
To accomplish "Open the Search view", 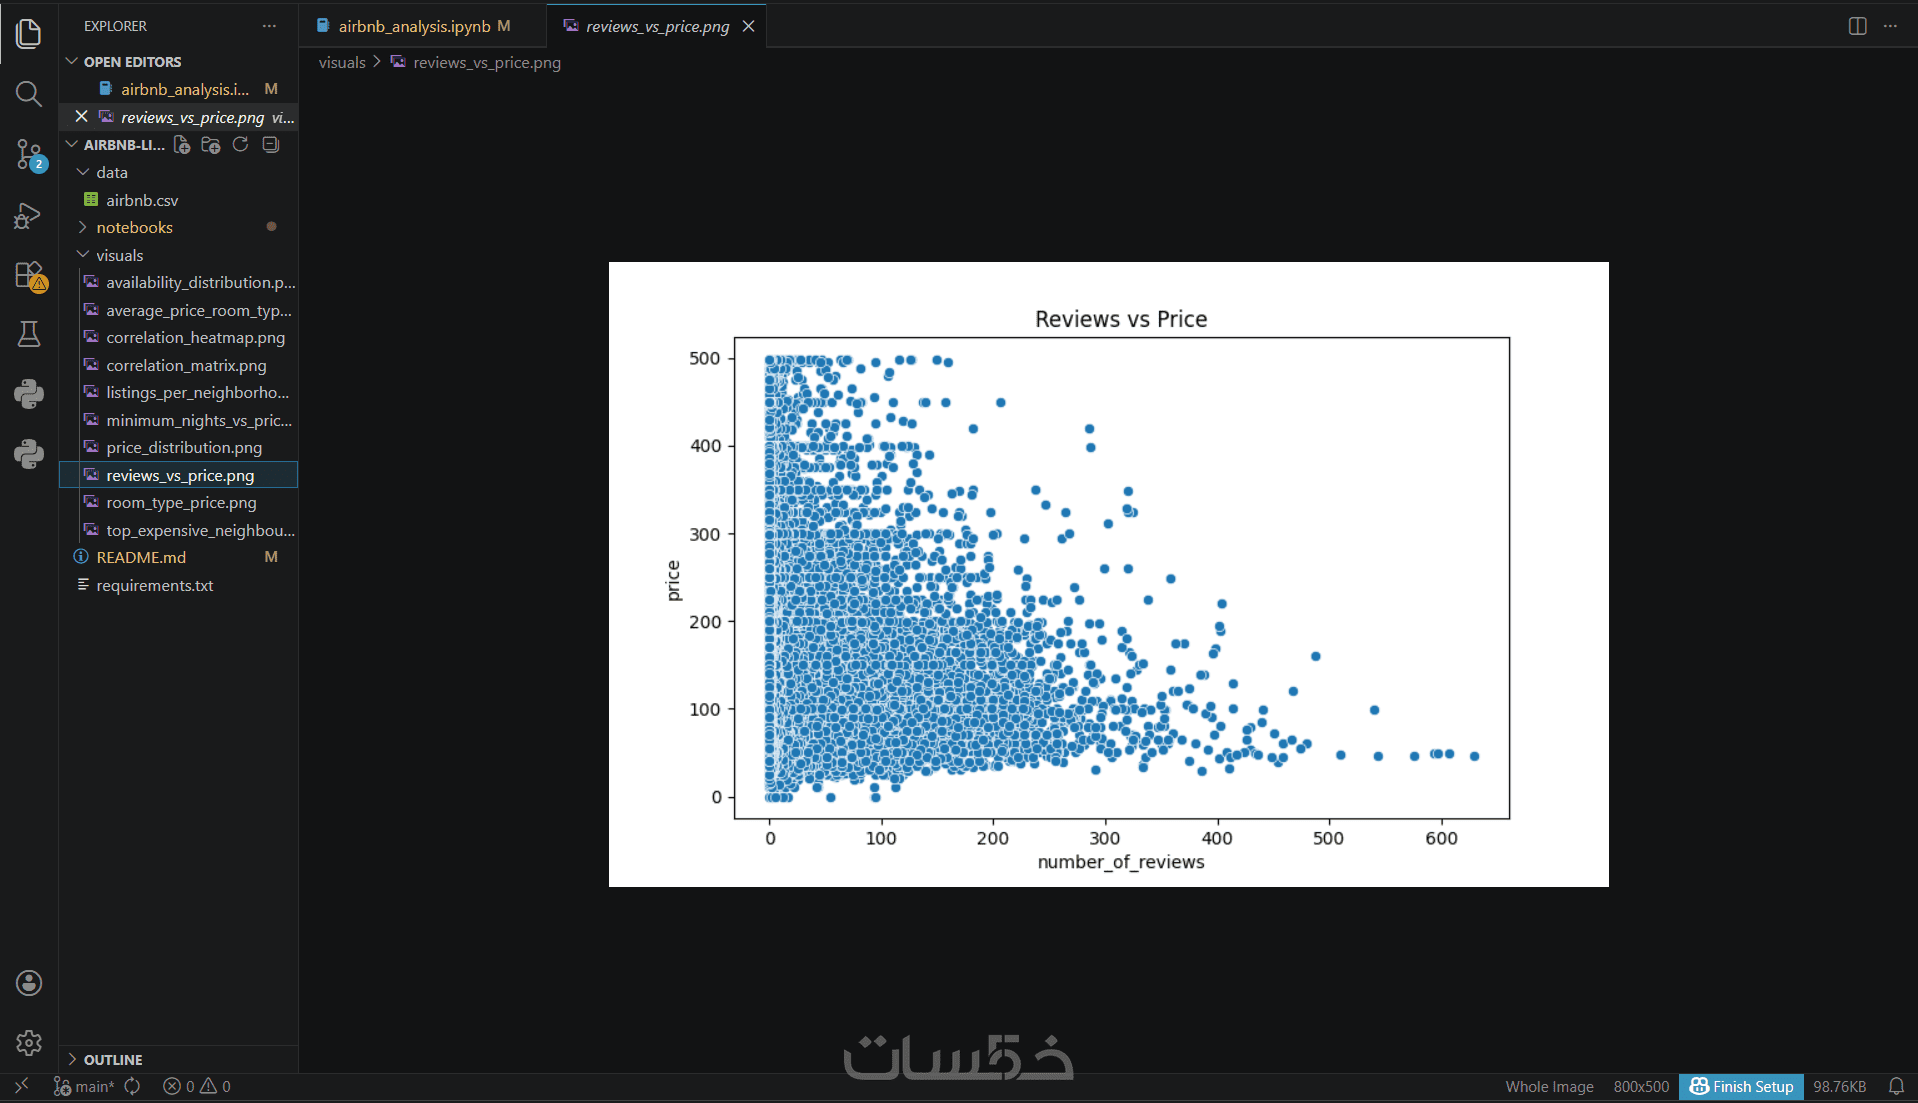I will tap(29, 94).
